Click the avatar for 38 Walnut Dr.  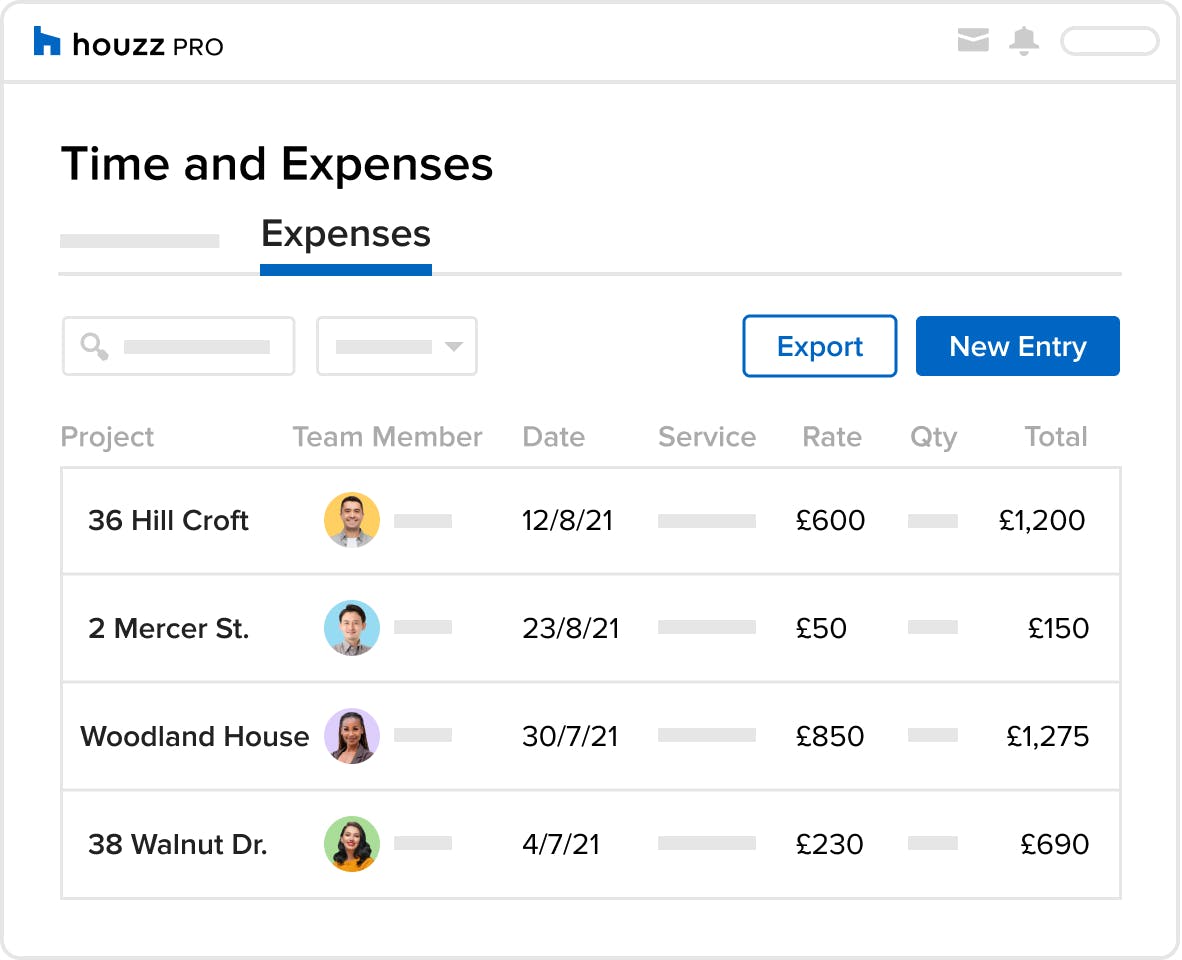352,844
